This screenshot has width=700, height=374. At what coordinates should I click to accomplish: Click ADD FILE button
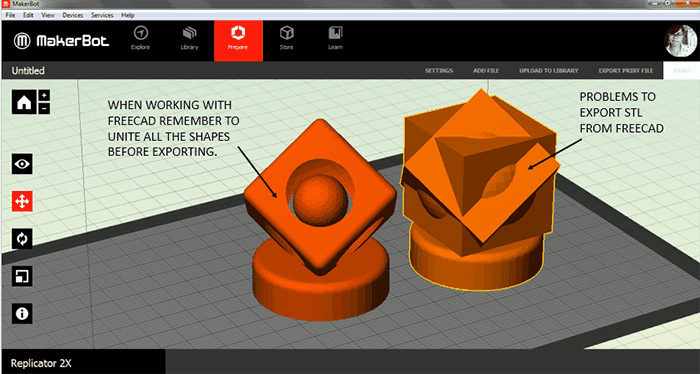tap(486, 71)
